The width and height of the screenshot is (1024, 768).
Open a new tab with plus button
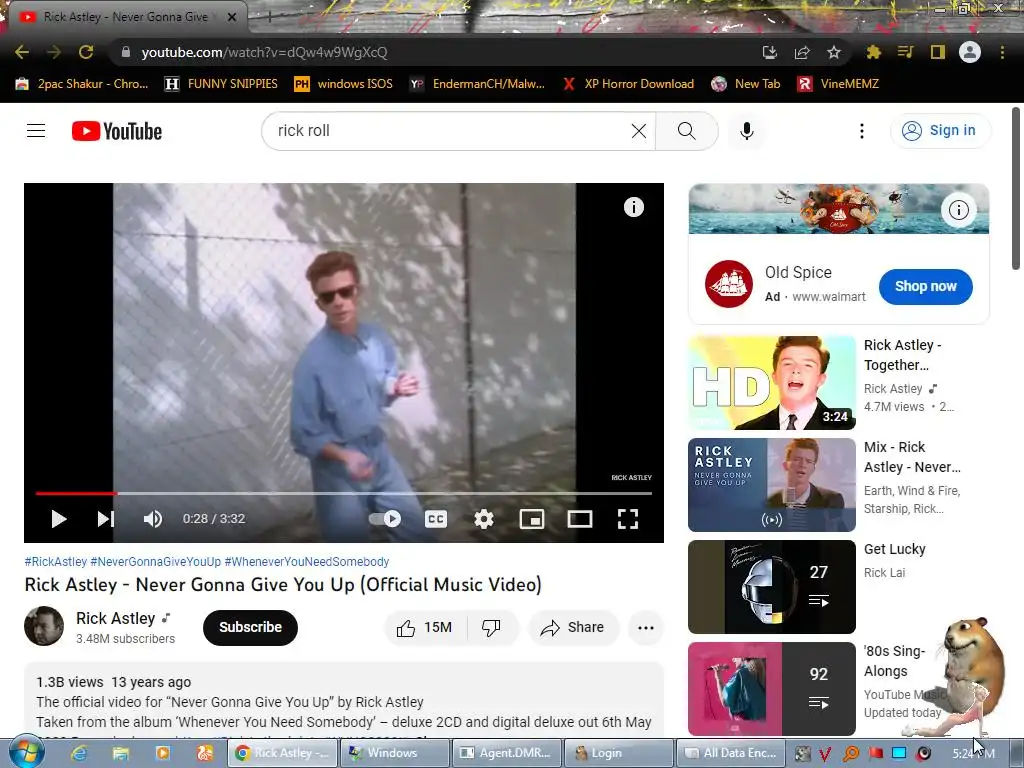tap(270, 18)
